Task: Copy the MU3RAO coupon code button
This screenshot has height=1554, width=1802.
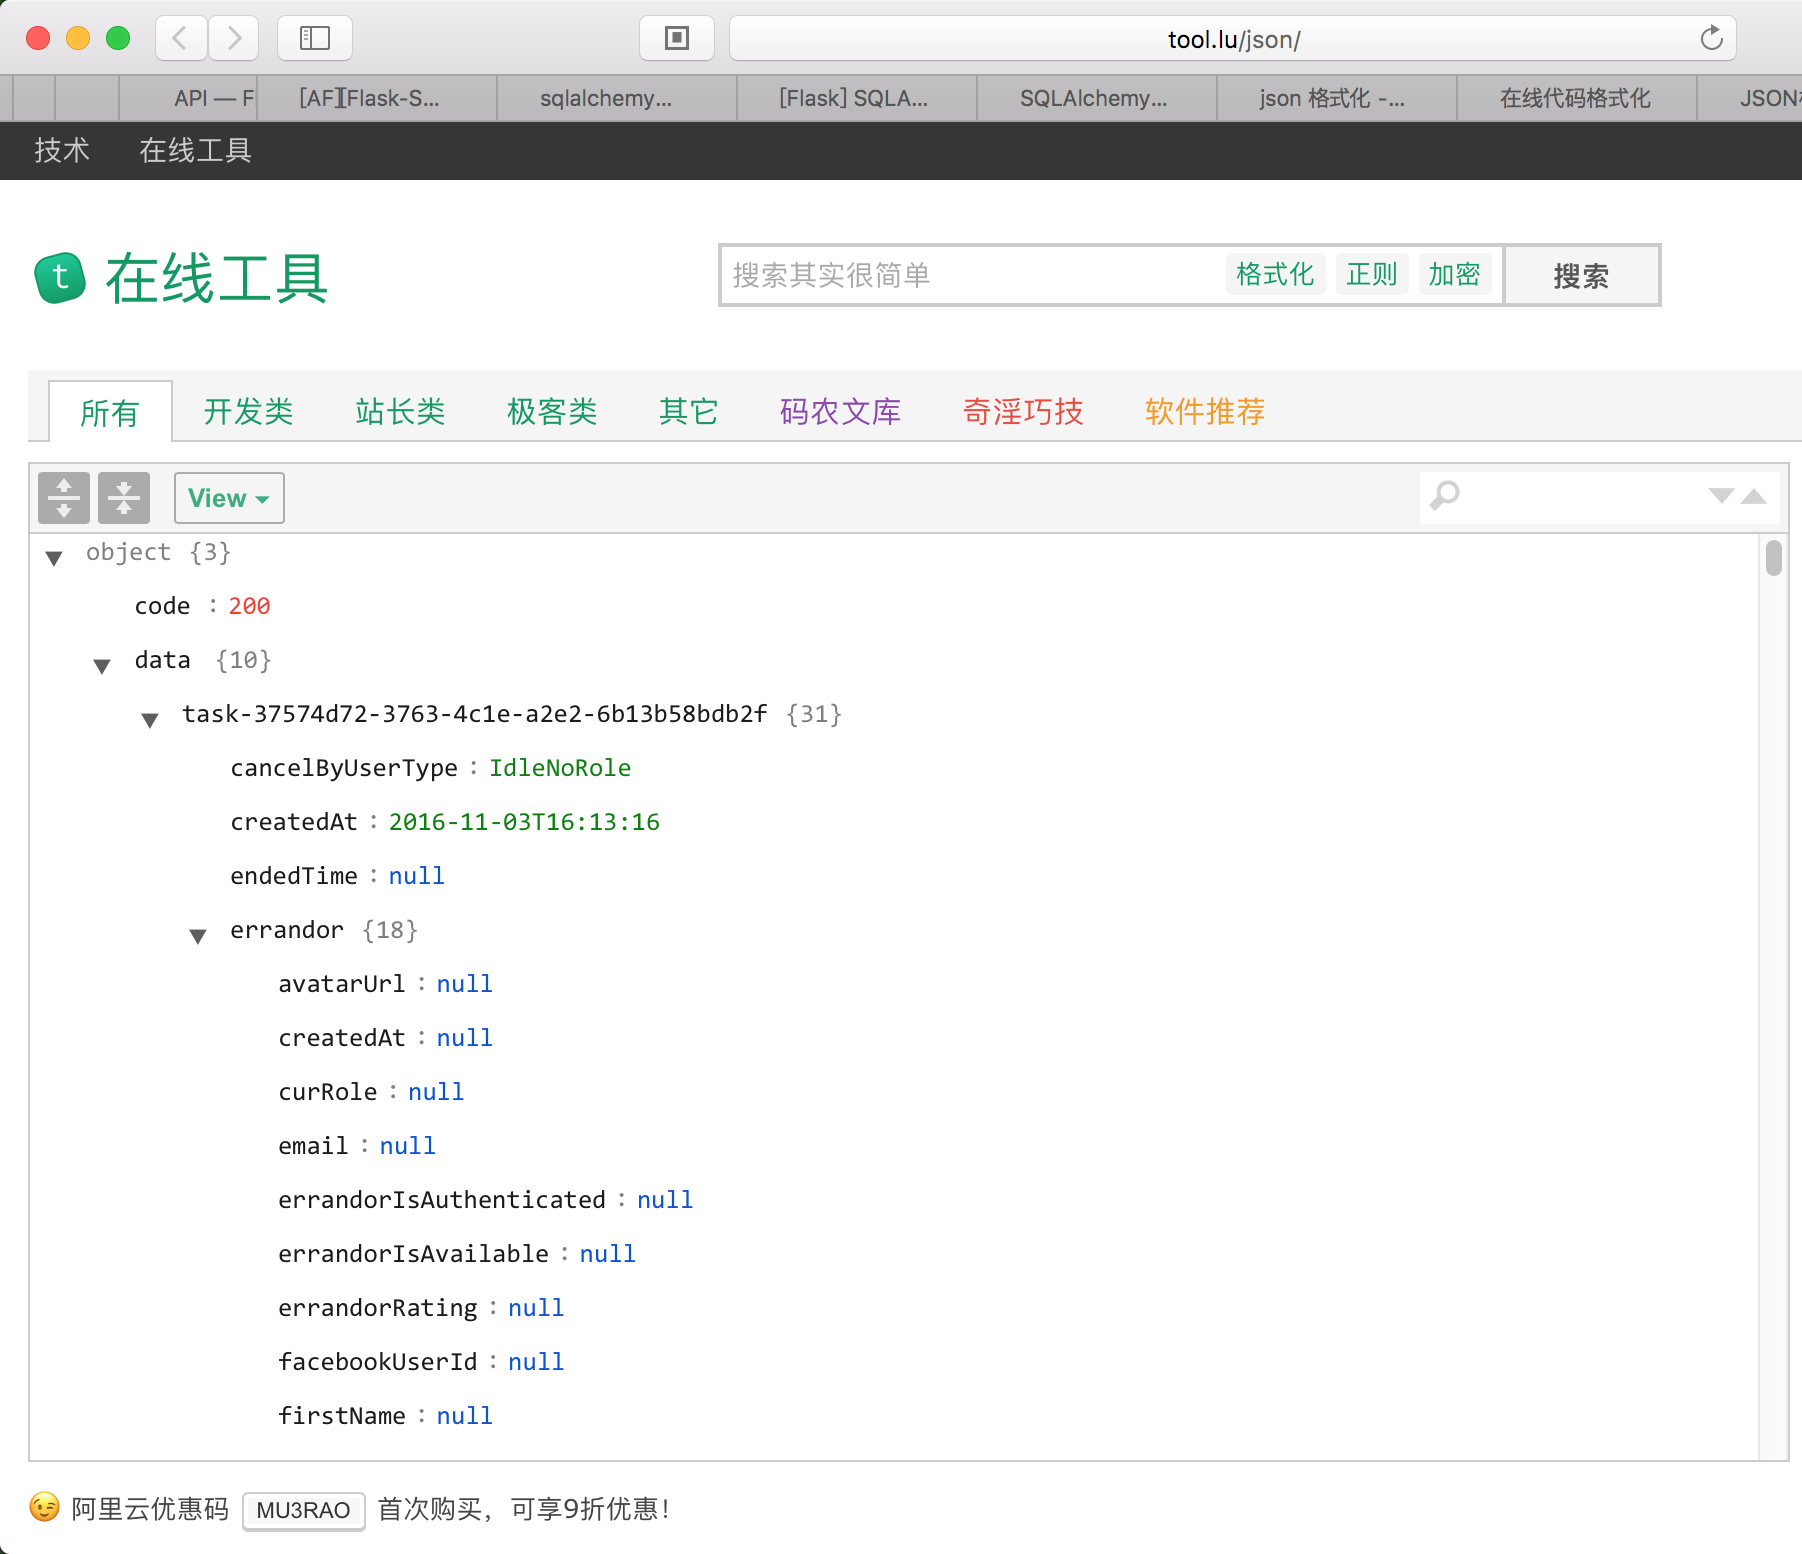Action: click(304, 1509)
